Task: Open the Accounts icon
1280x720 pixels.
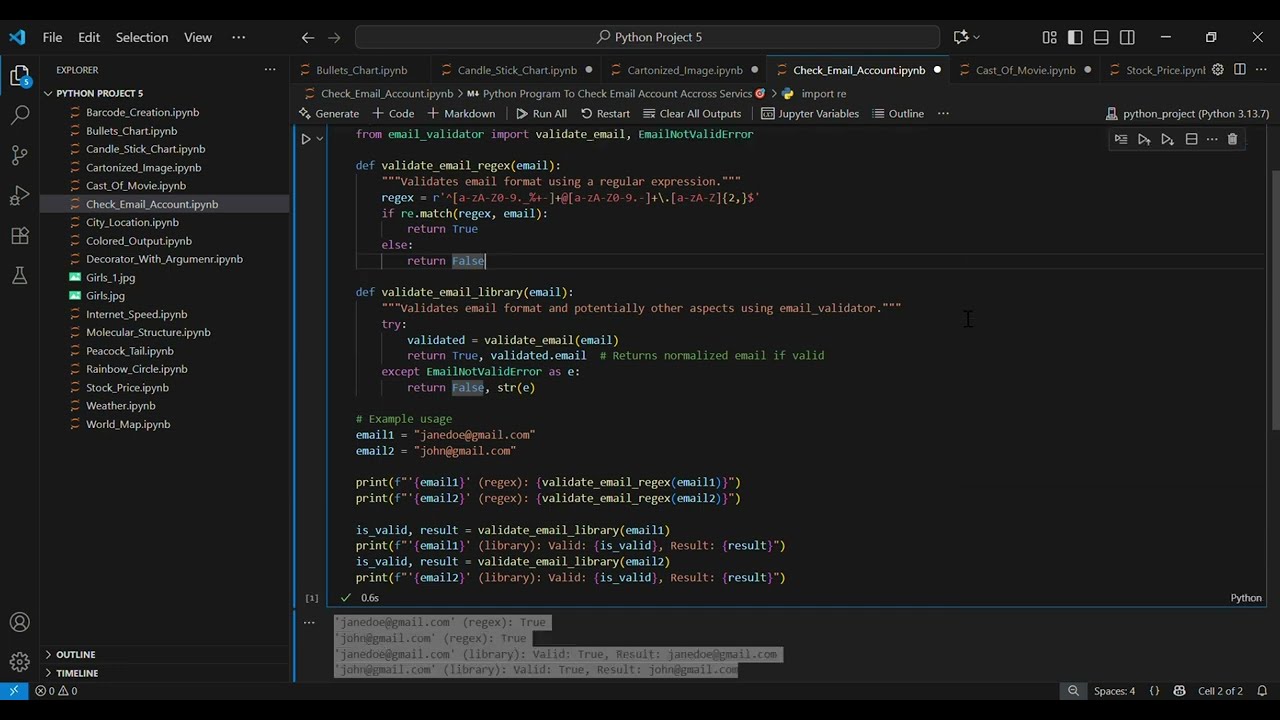Action: [19, 623]
